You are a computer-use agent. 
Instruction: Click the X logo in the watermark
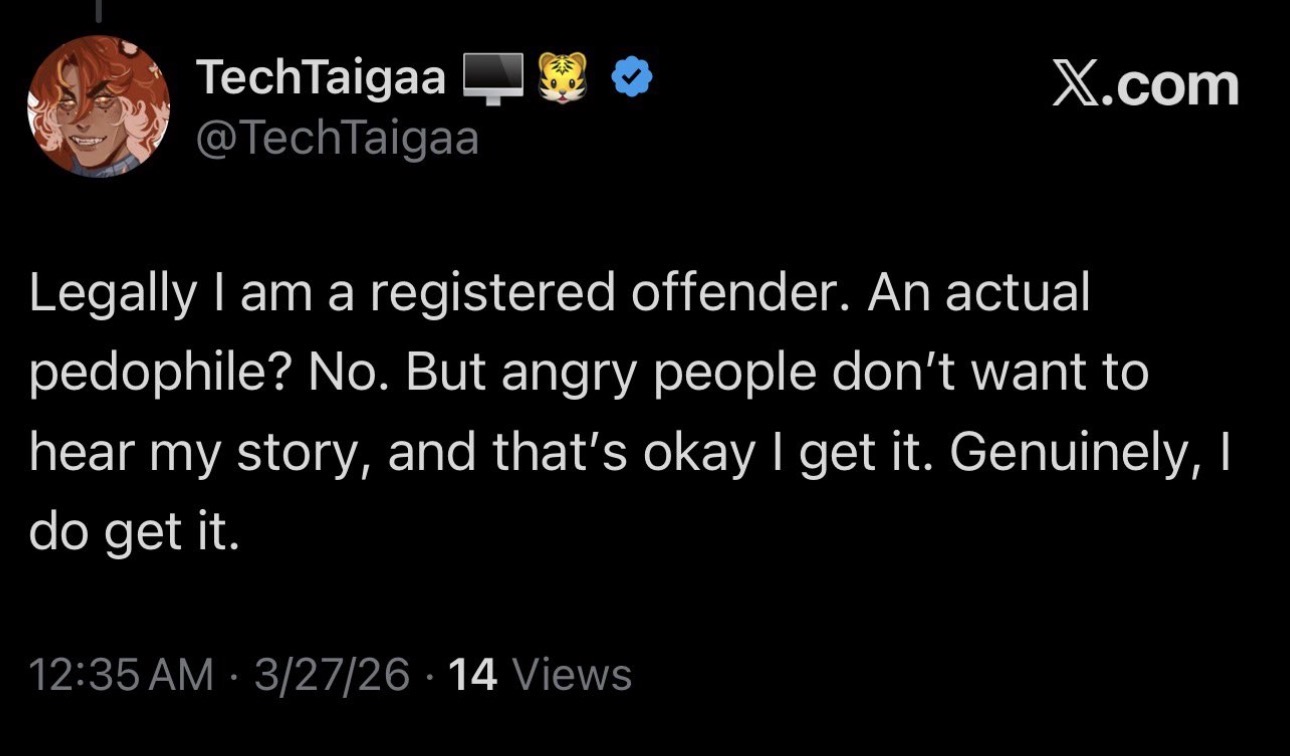[x=1076, y=84]
